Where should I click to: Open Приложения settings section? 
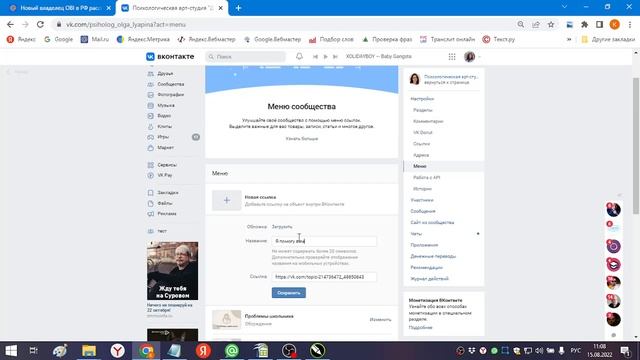(424, 245)
